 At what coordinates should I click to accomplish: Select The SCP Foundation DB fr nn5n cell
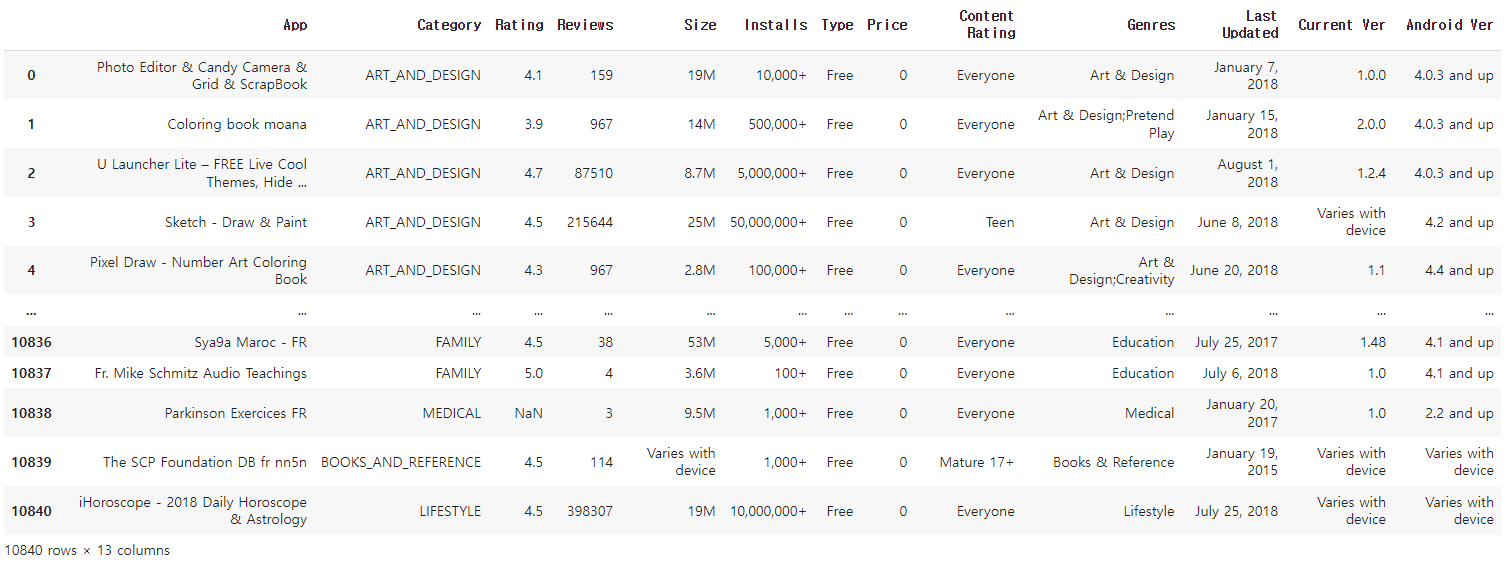pyautogui.click(x=205, y=462)
